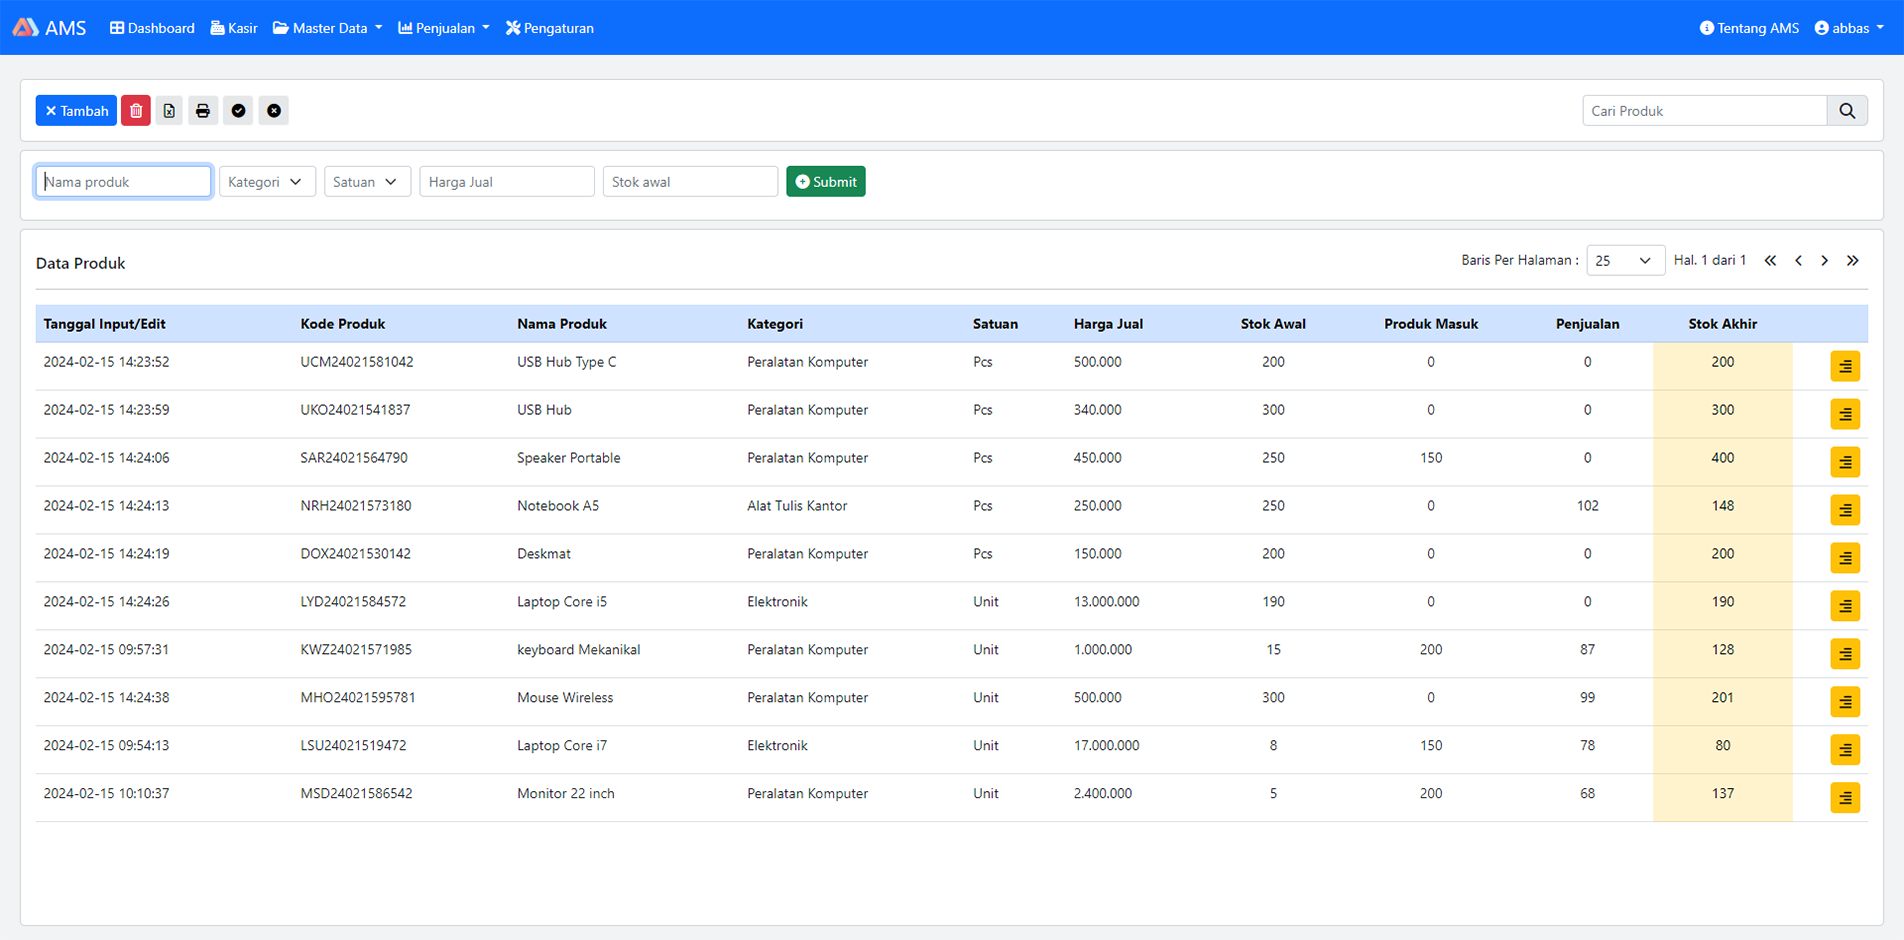Open Tentang AMS info link
The width and height of the screenshot is (1904, 940).
(x=1749, y=28)
